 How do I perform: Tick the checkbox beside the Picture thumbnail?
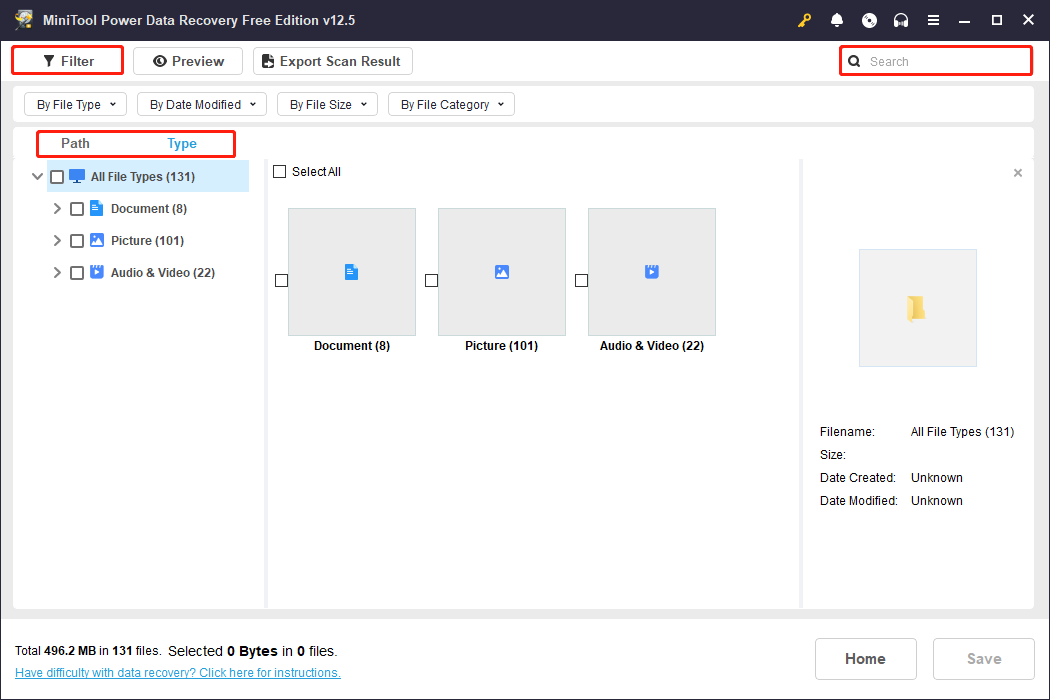(431, 281)
